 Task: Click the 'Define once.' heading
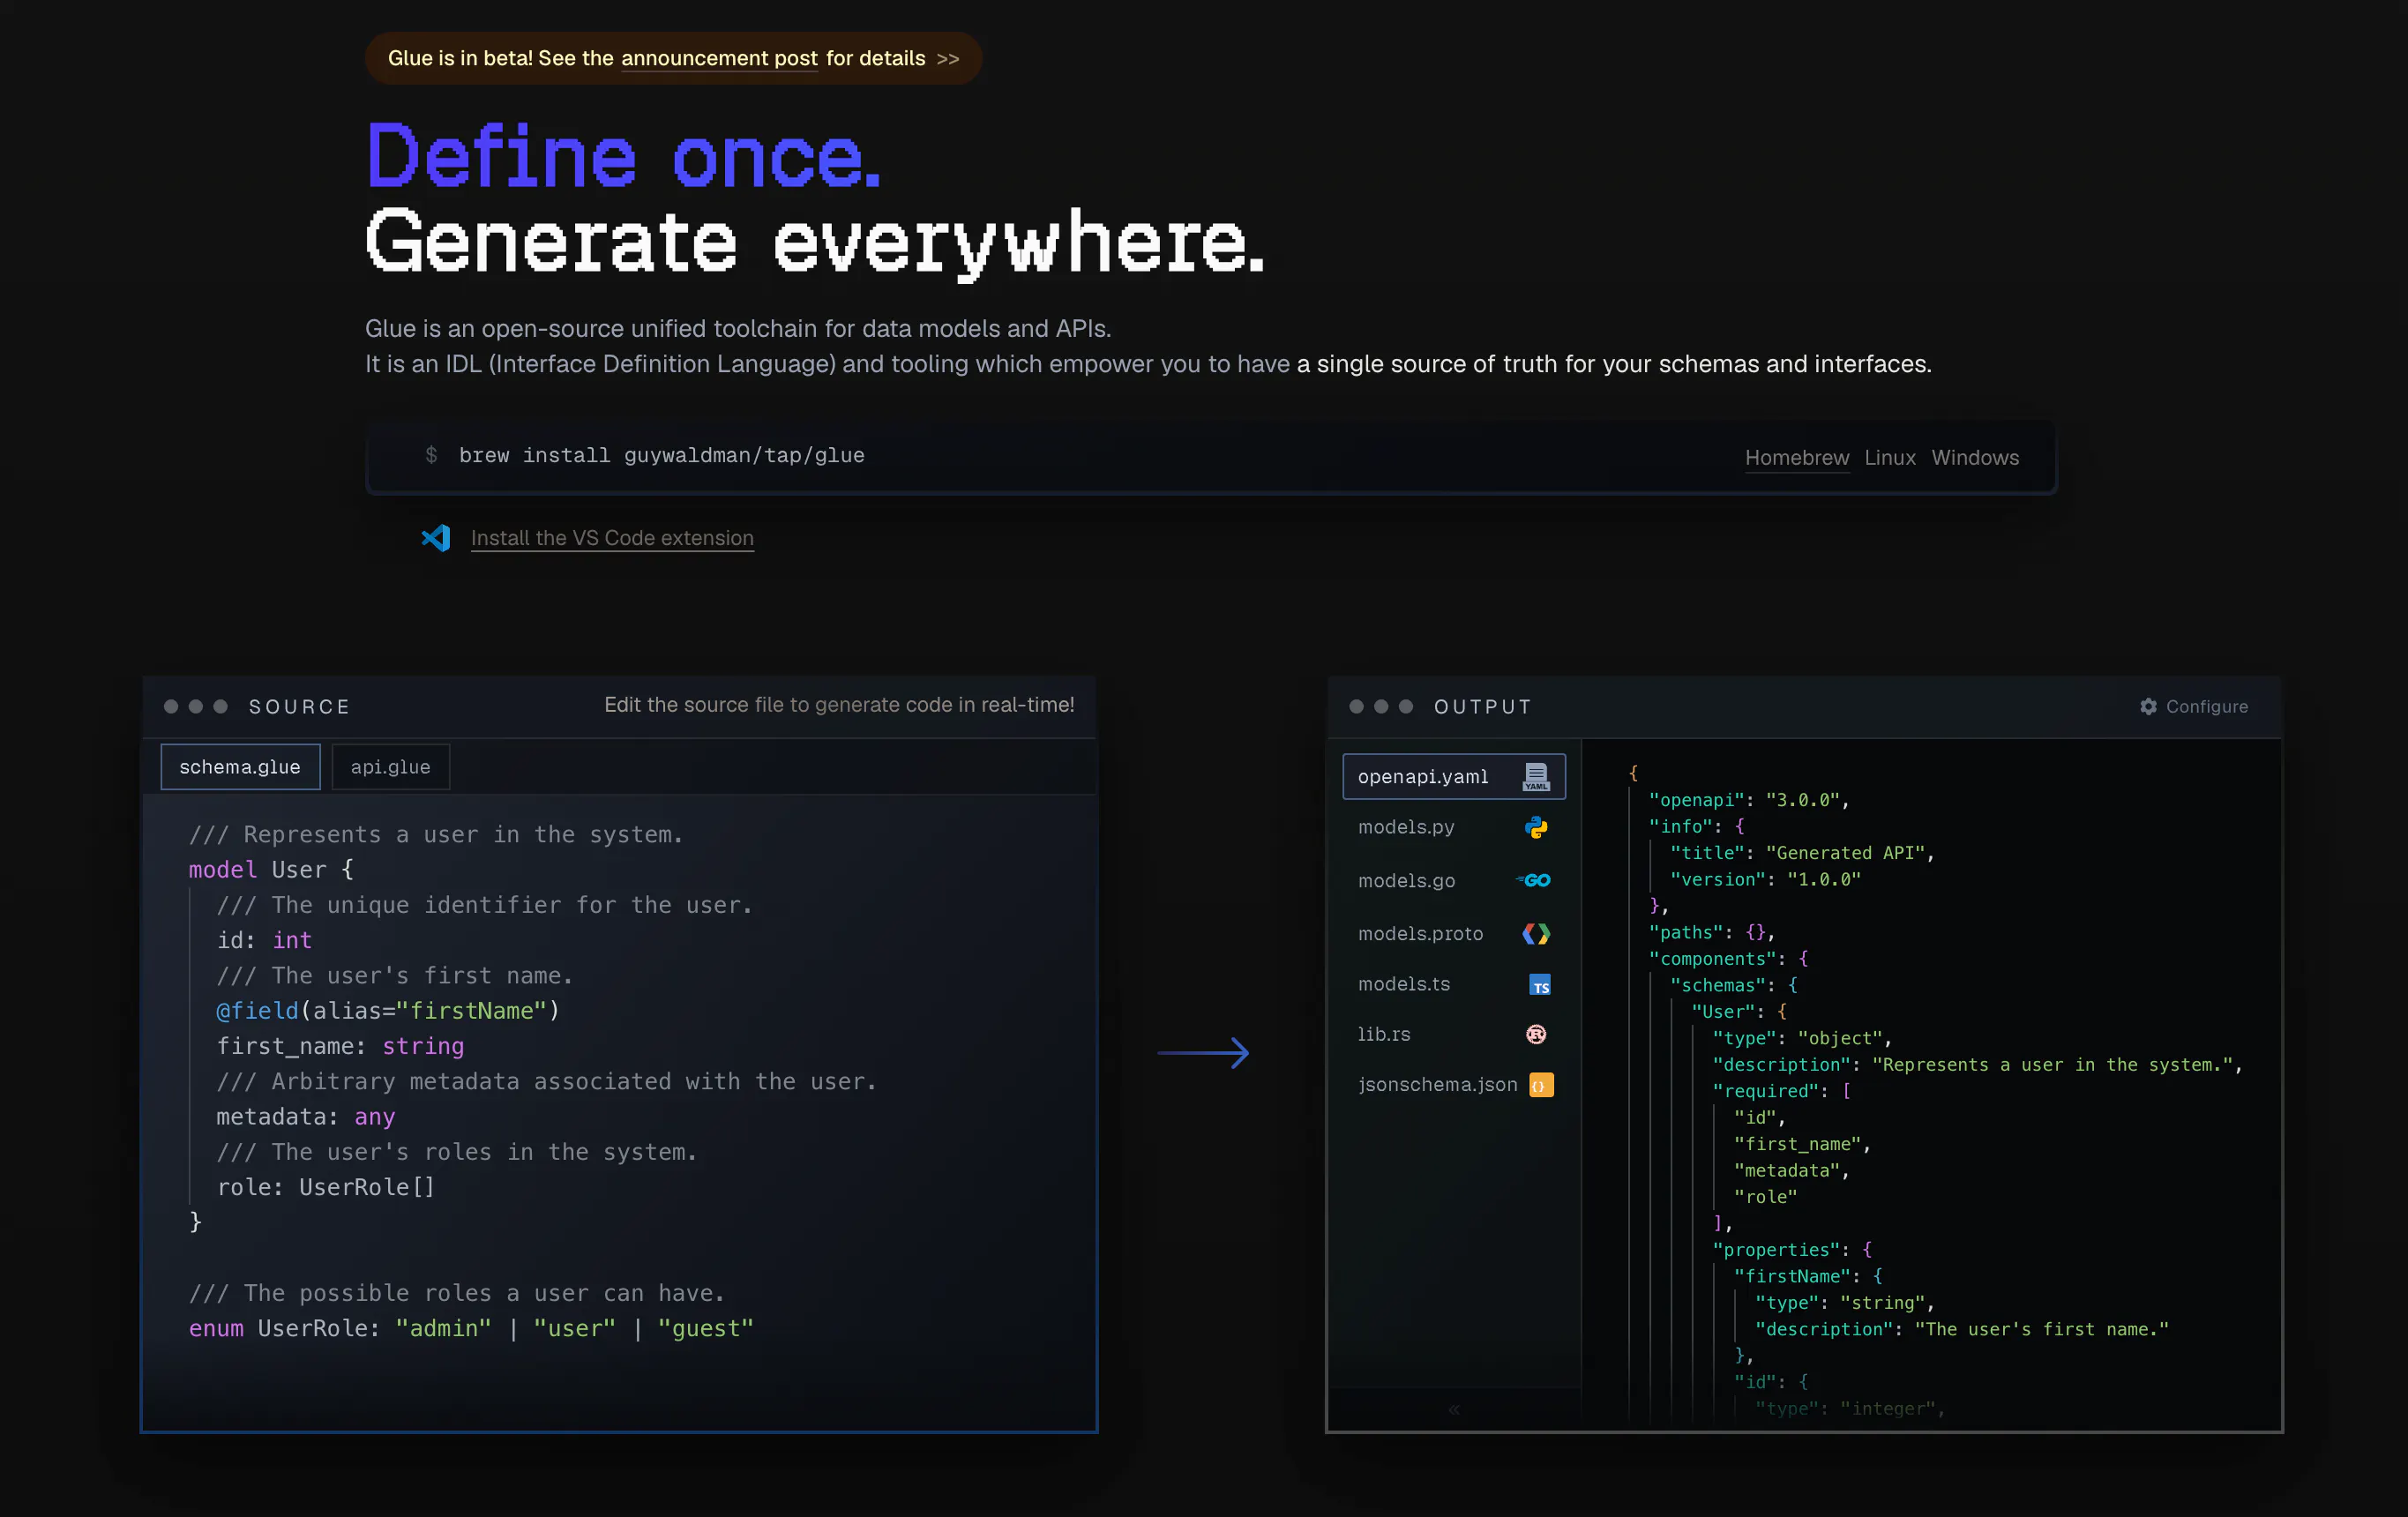[x=624, y=156]
